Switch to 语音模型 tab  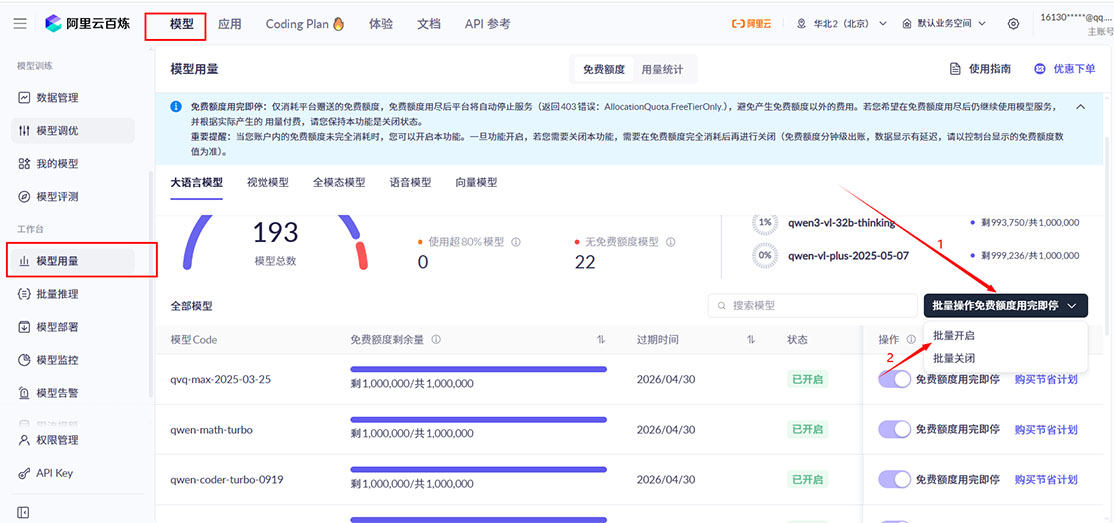click(410, 183)
